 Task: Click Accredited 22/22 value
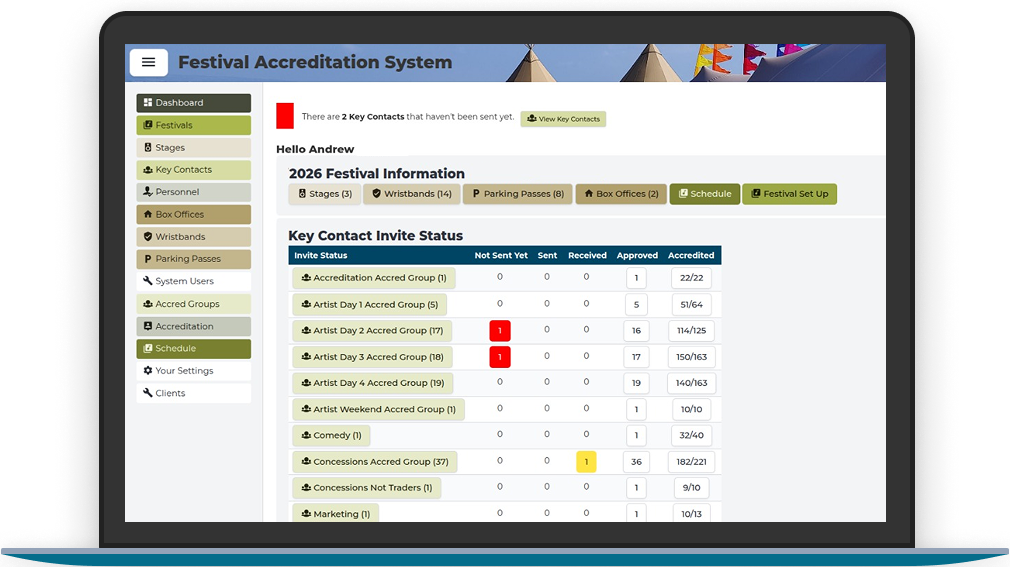click(x=691, y=278)
